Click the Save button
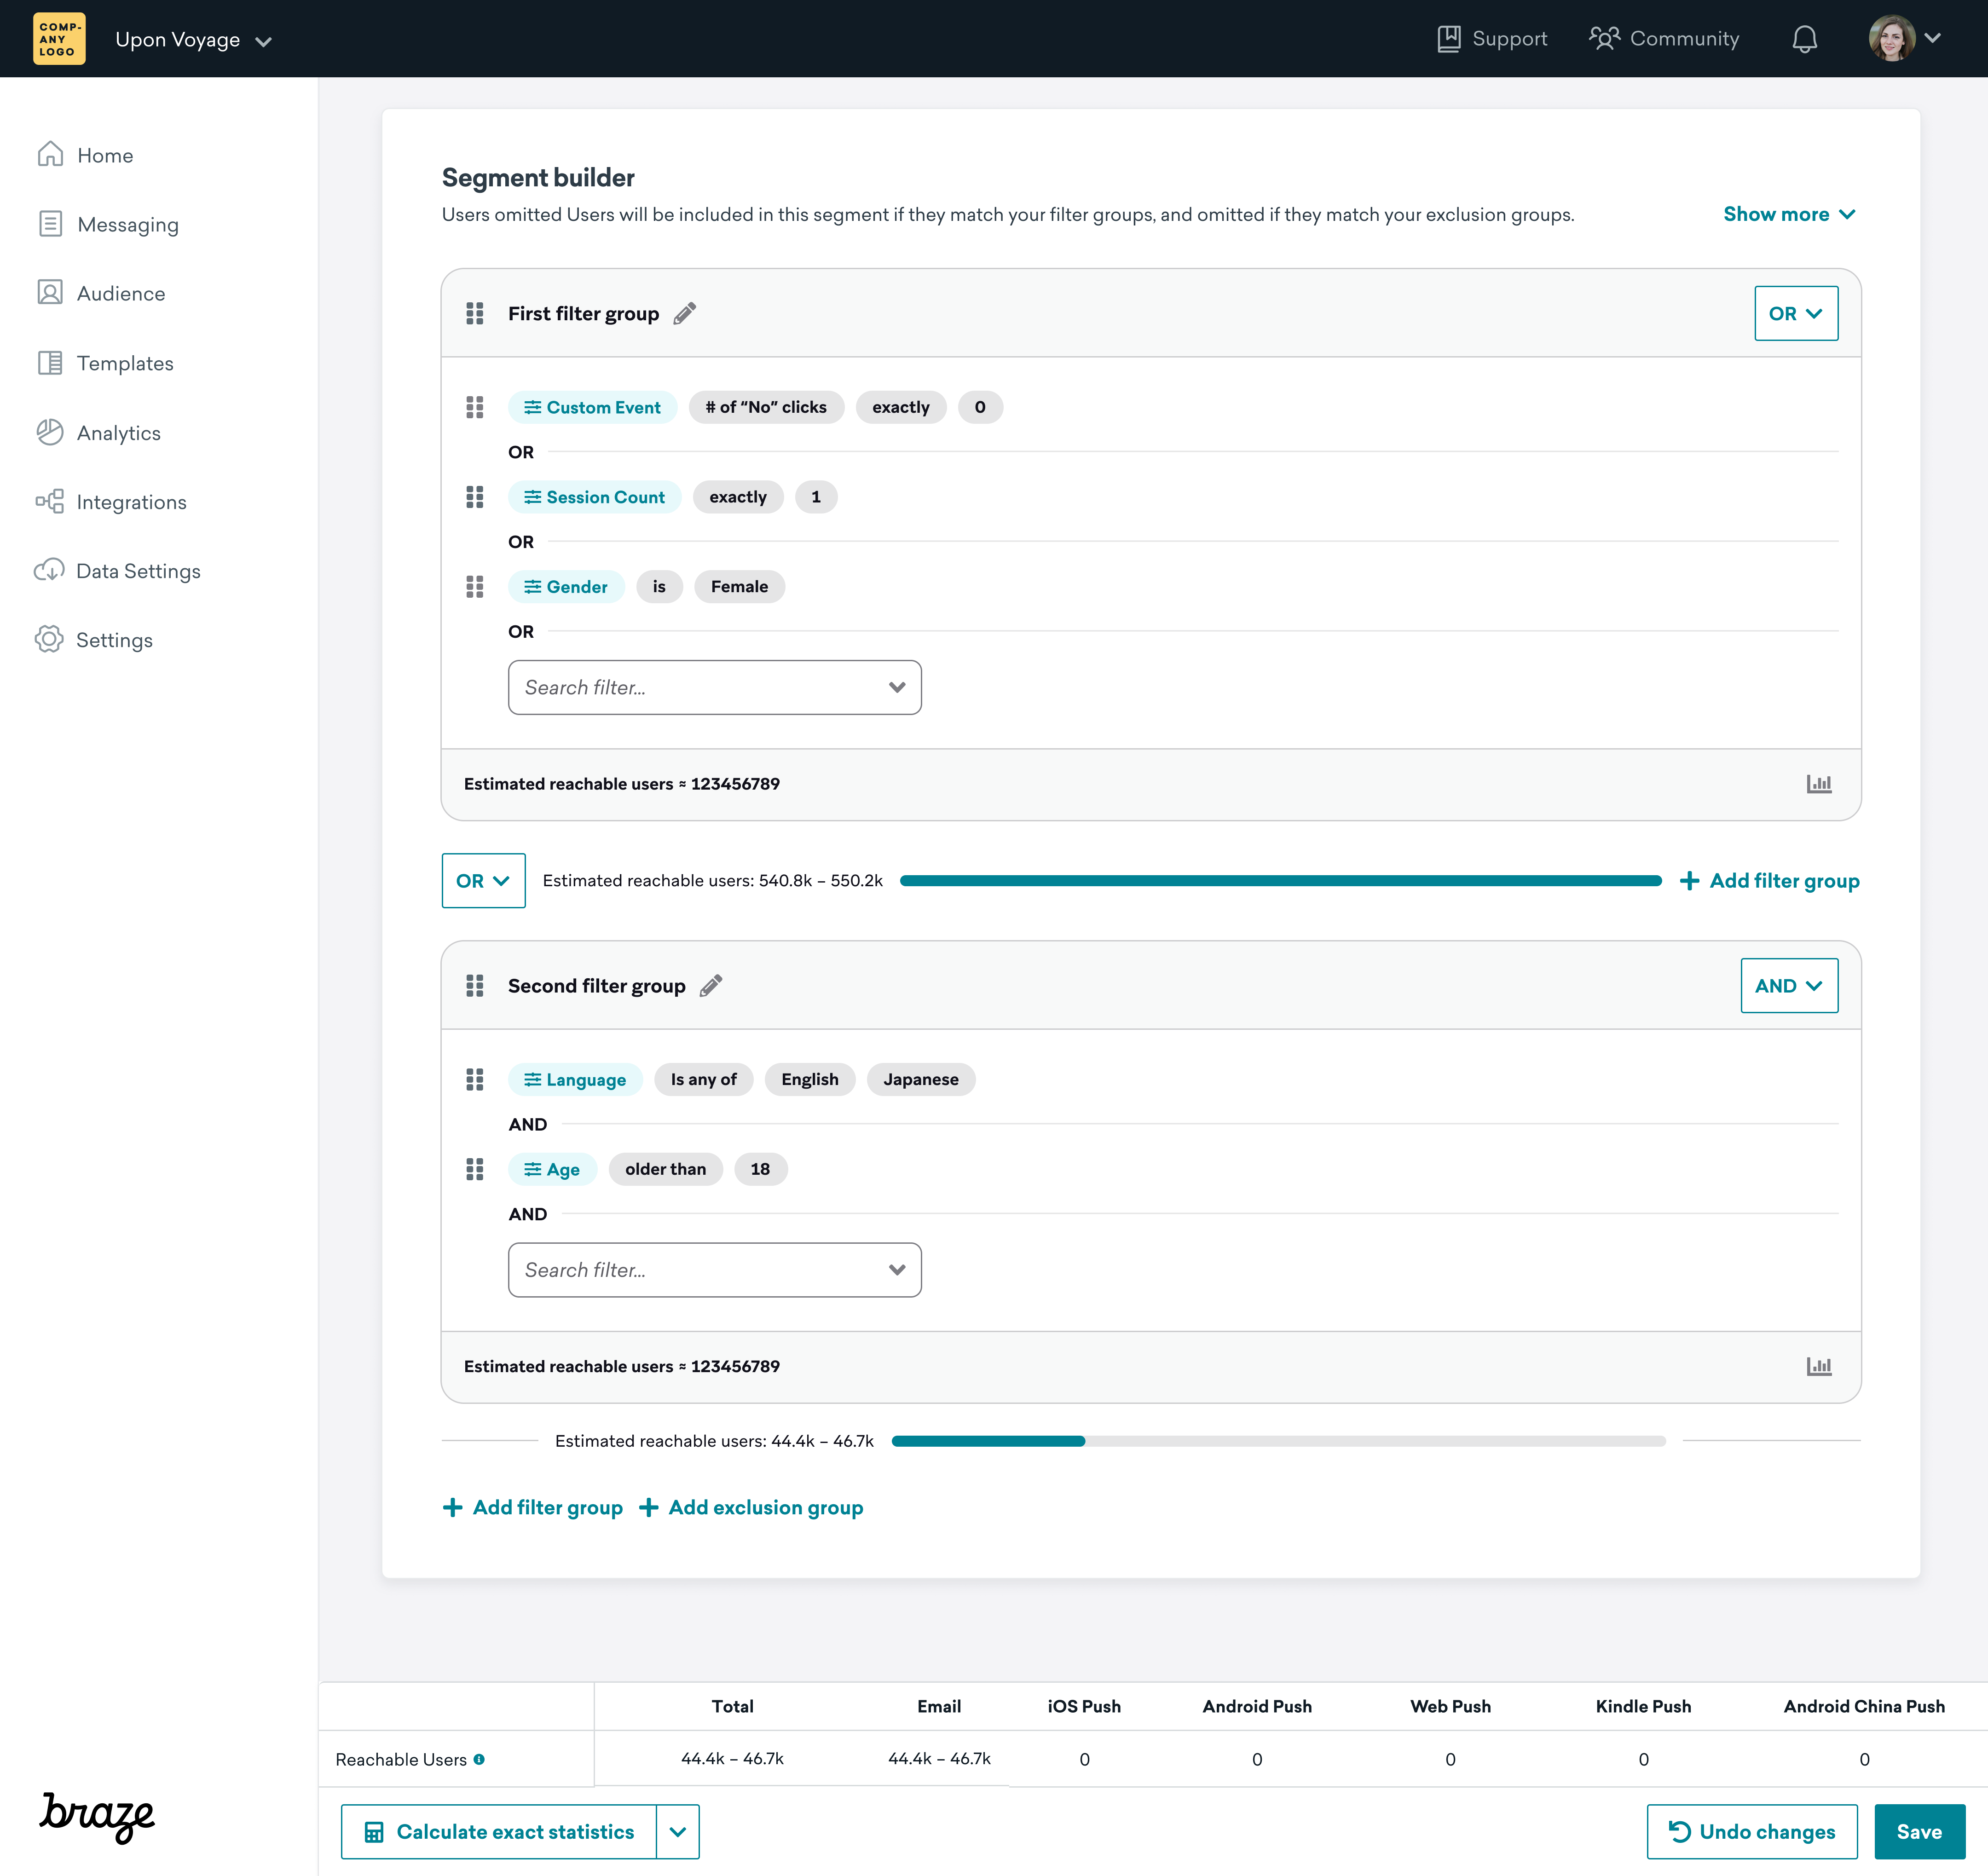This screenshot has width=1988, height=1876. point(1918,1832)
